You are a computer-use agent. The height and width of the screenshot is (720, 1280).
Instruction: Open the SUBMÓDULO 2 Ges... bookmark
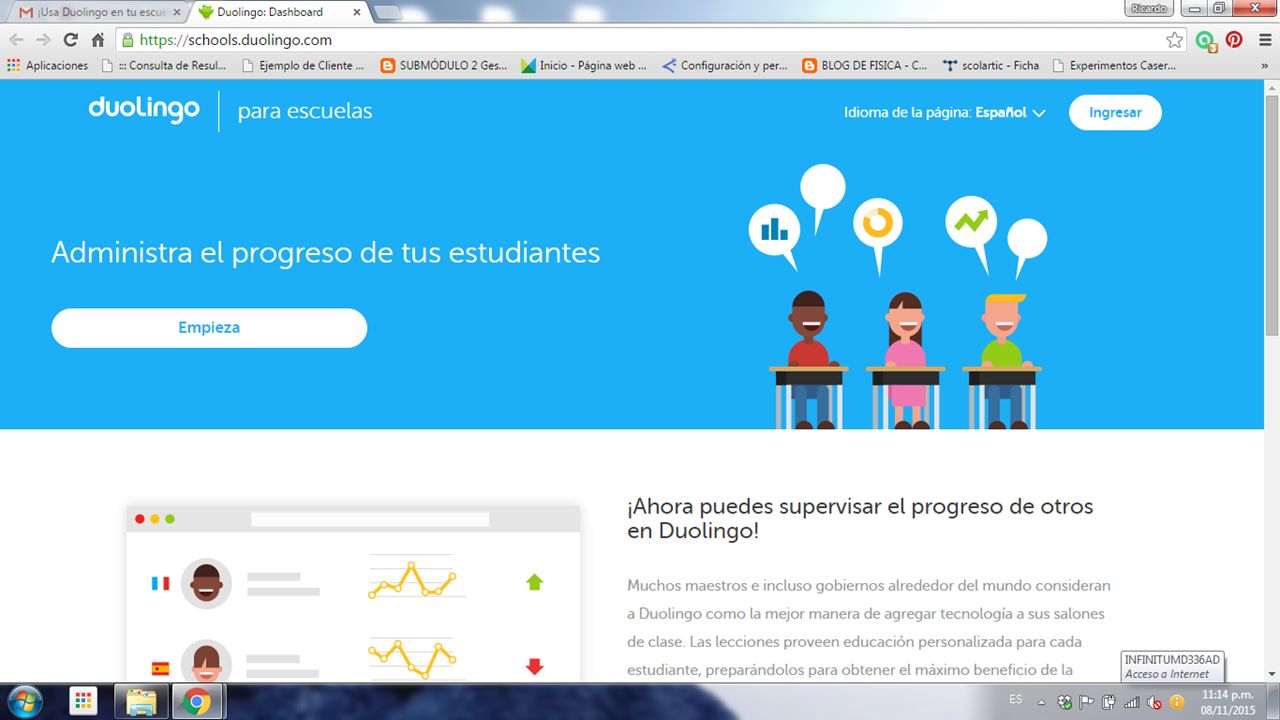[x=444, y=66]
